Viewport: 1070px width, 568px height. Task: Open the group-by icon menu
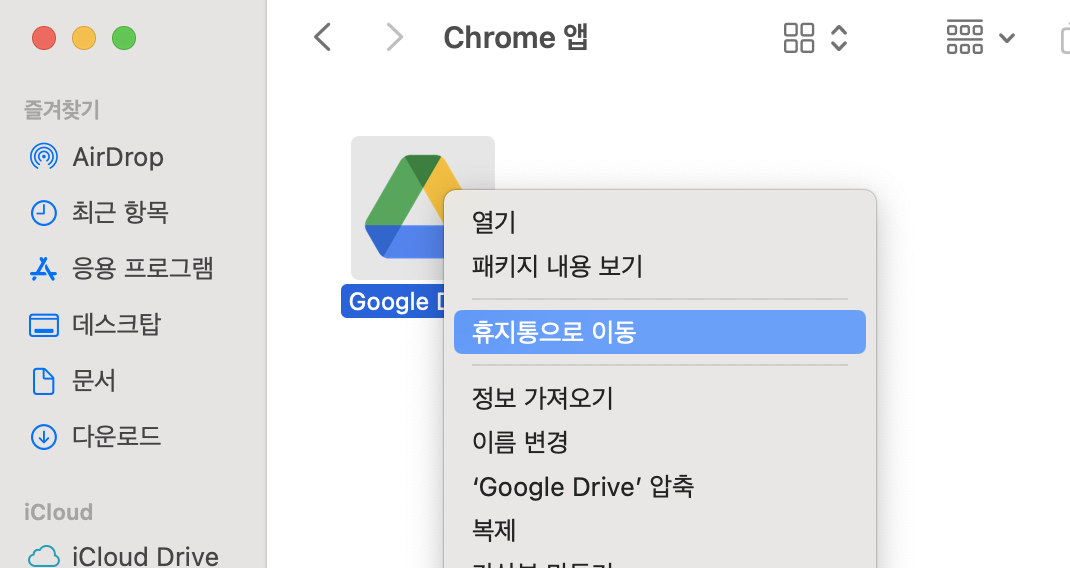click(964, 37)
